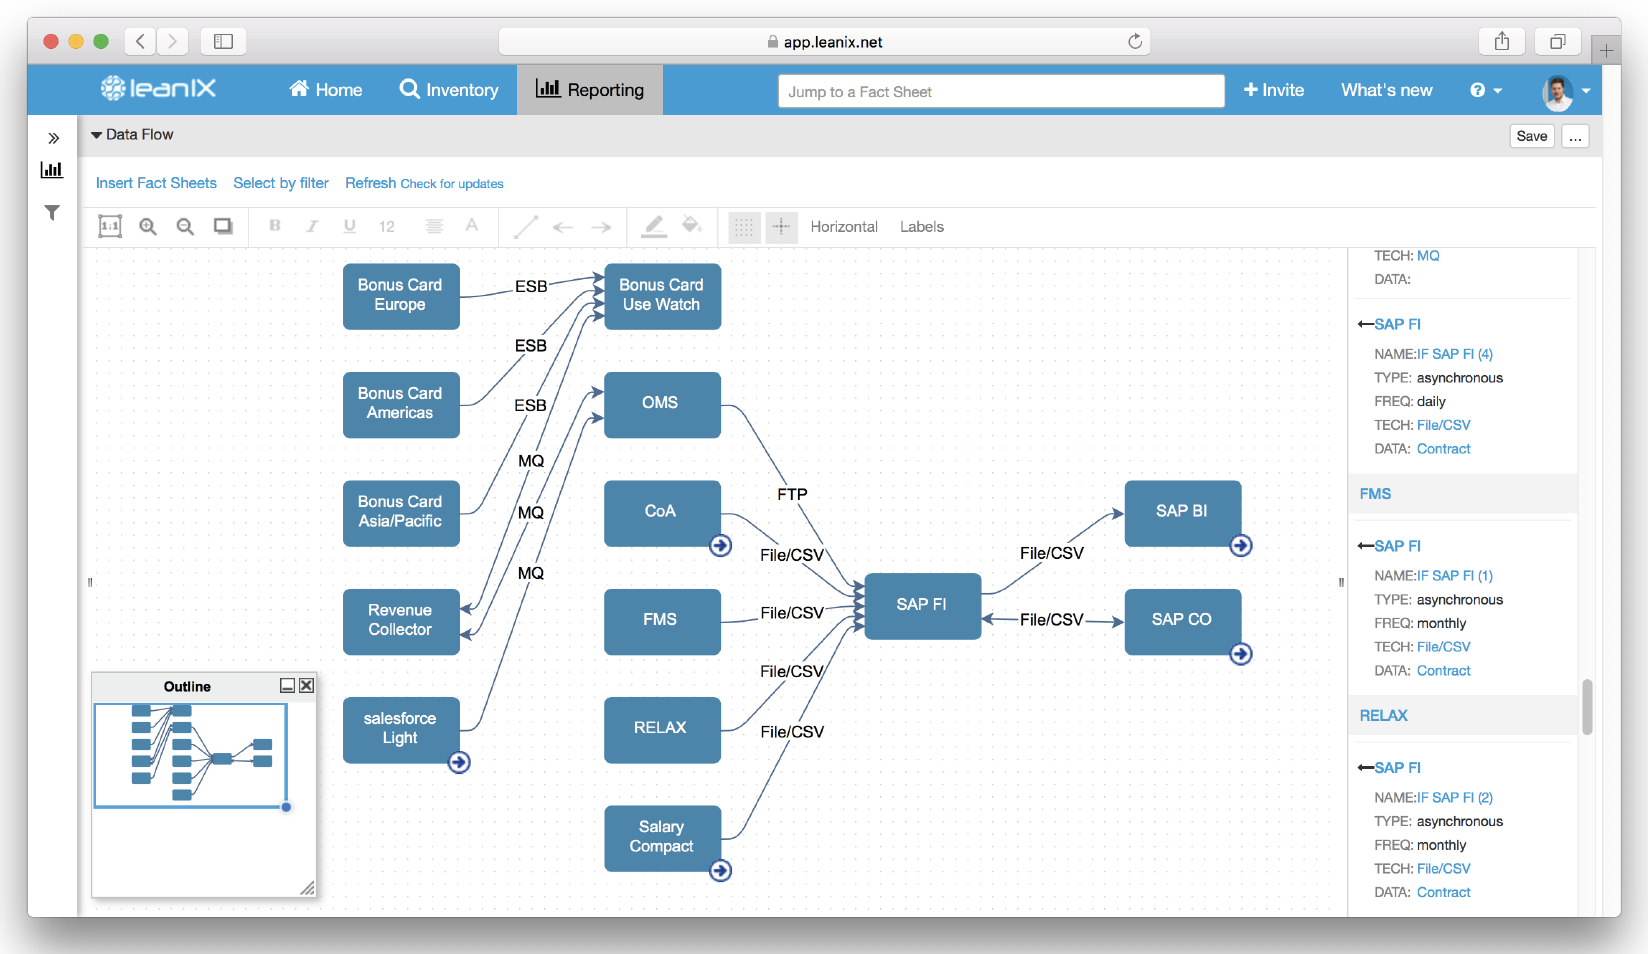Screen dimensions: 1648x954
Task: Click the line color pencil icon
Action: click(654, 227)
